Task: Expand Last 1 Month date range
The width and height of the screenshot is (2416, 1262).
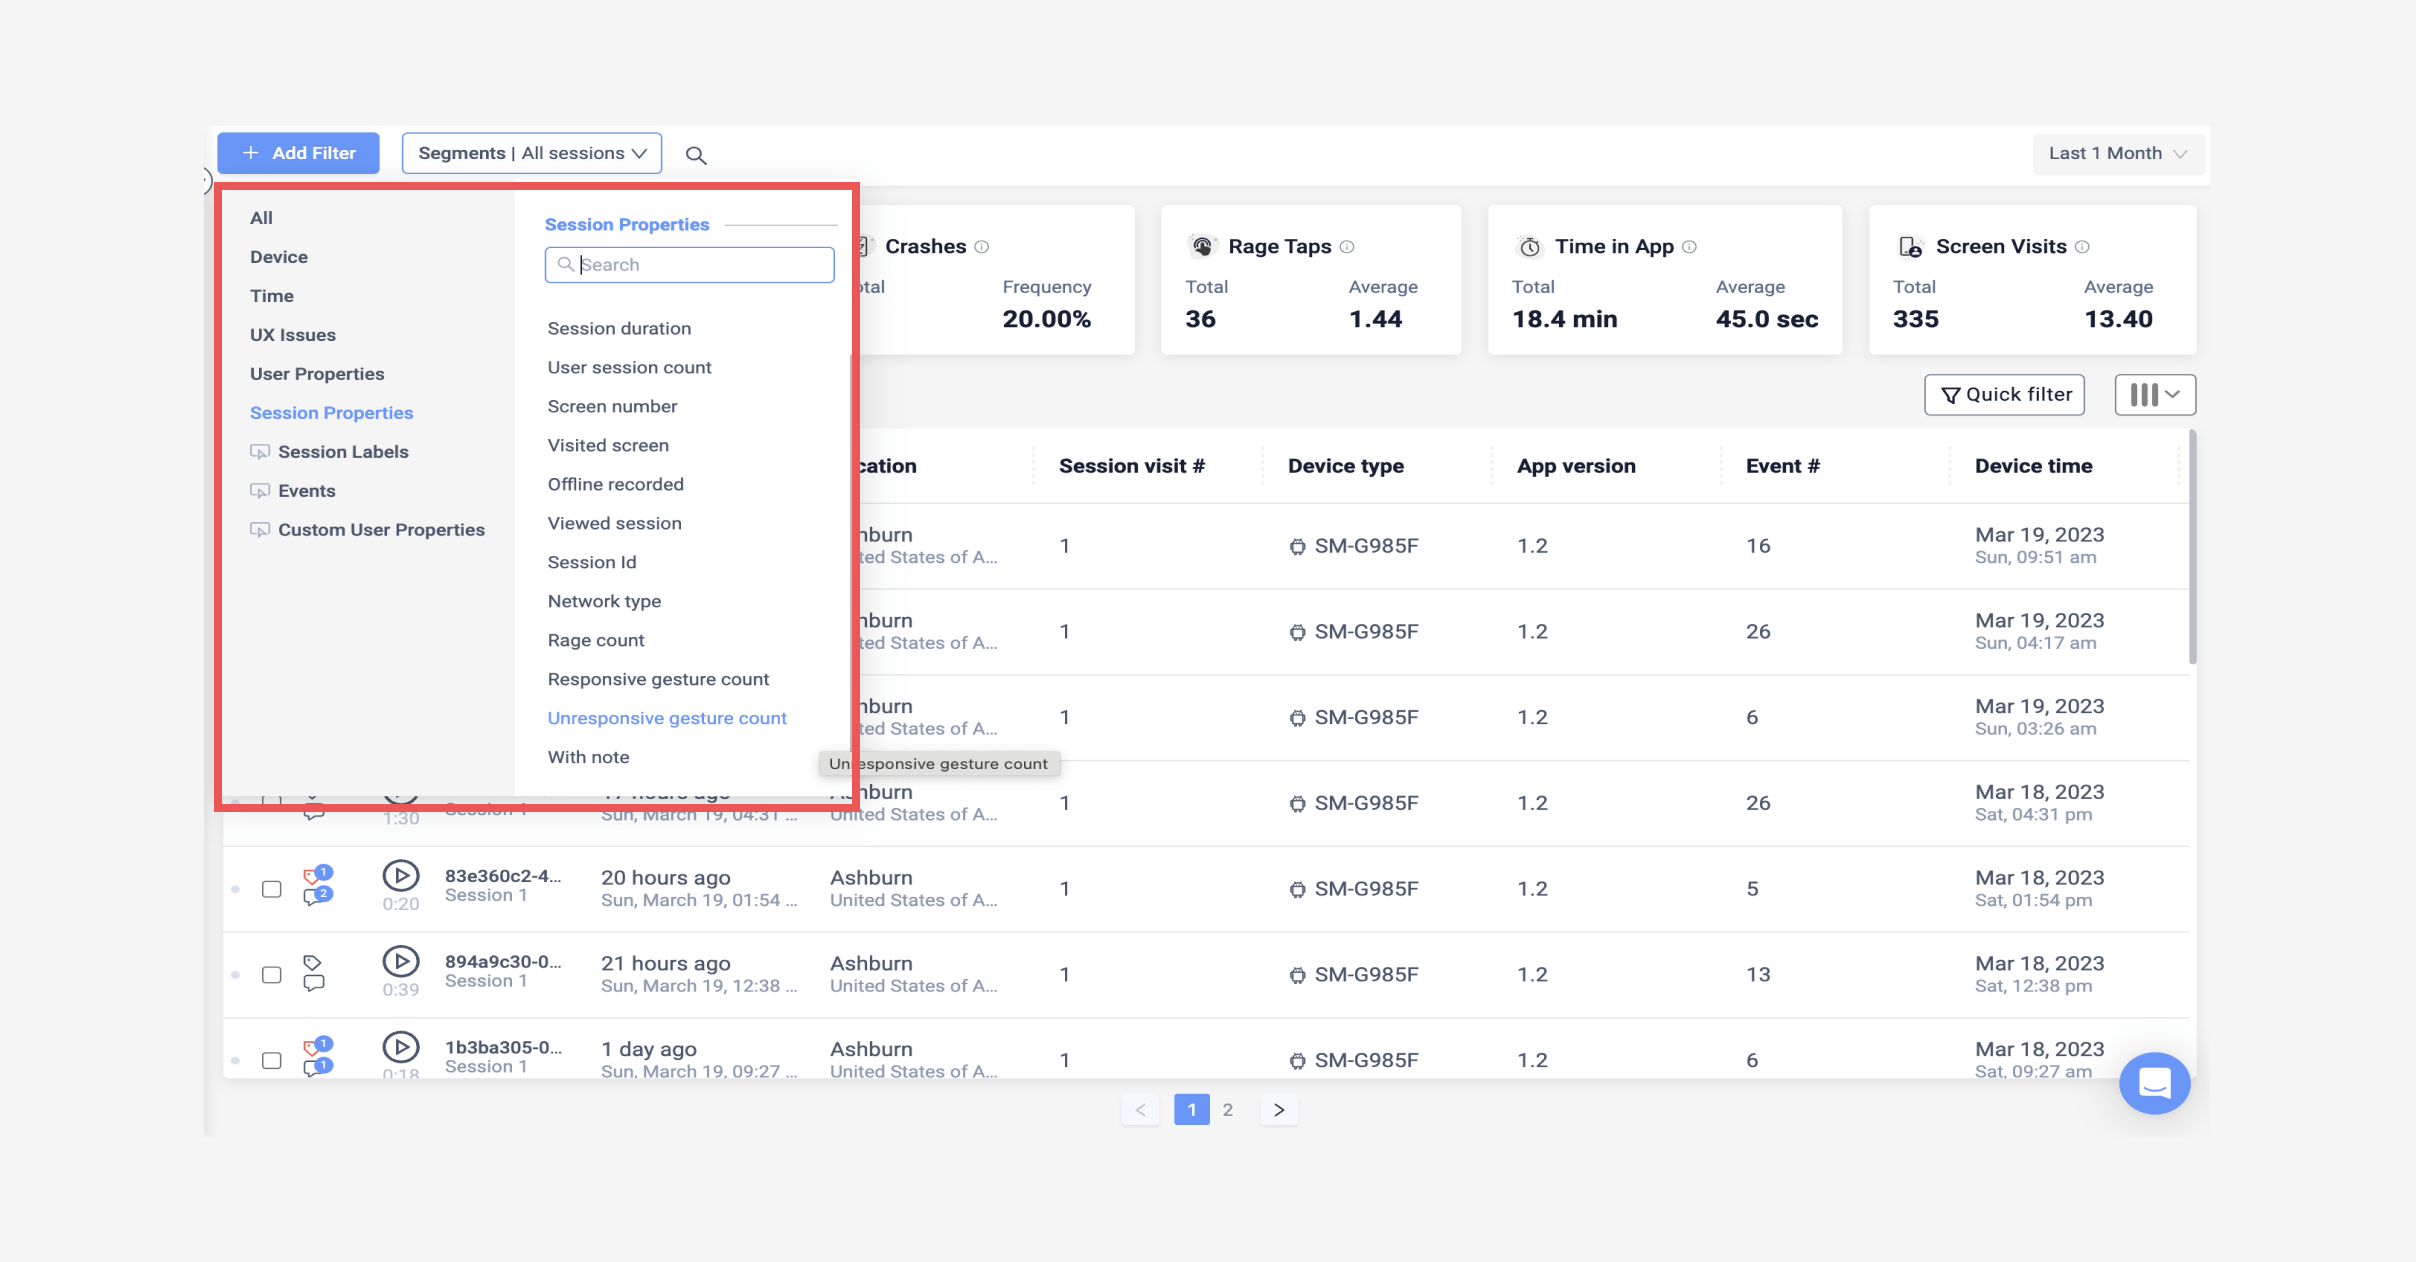Action: tap(2117, 153)
